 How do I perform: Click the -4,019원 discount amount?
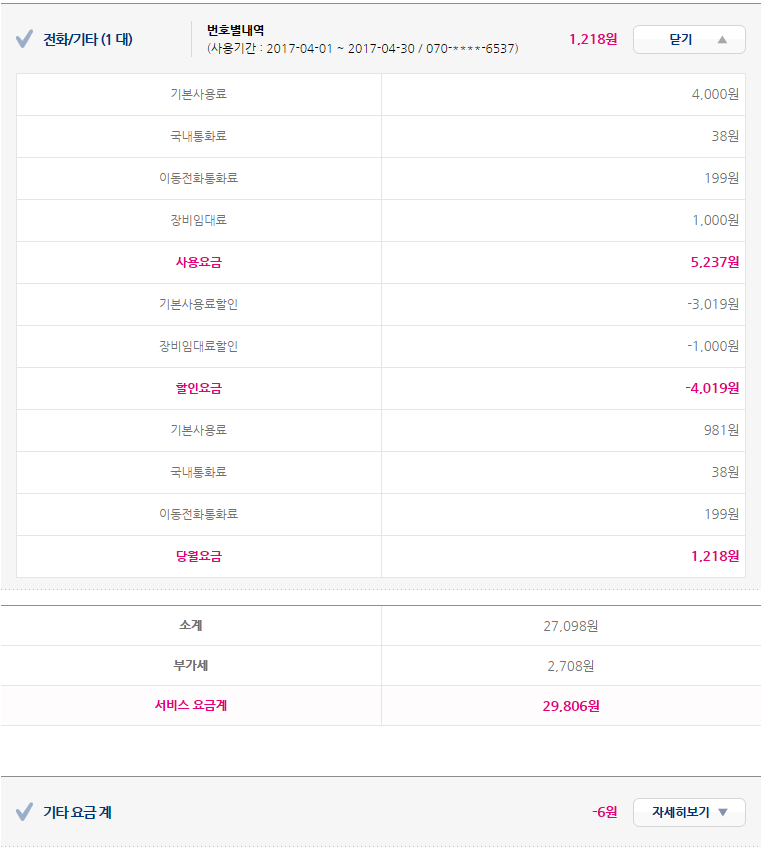pos(711,388)
